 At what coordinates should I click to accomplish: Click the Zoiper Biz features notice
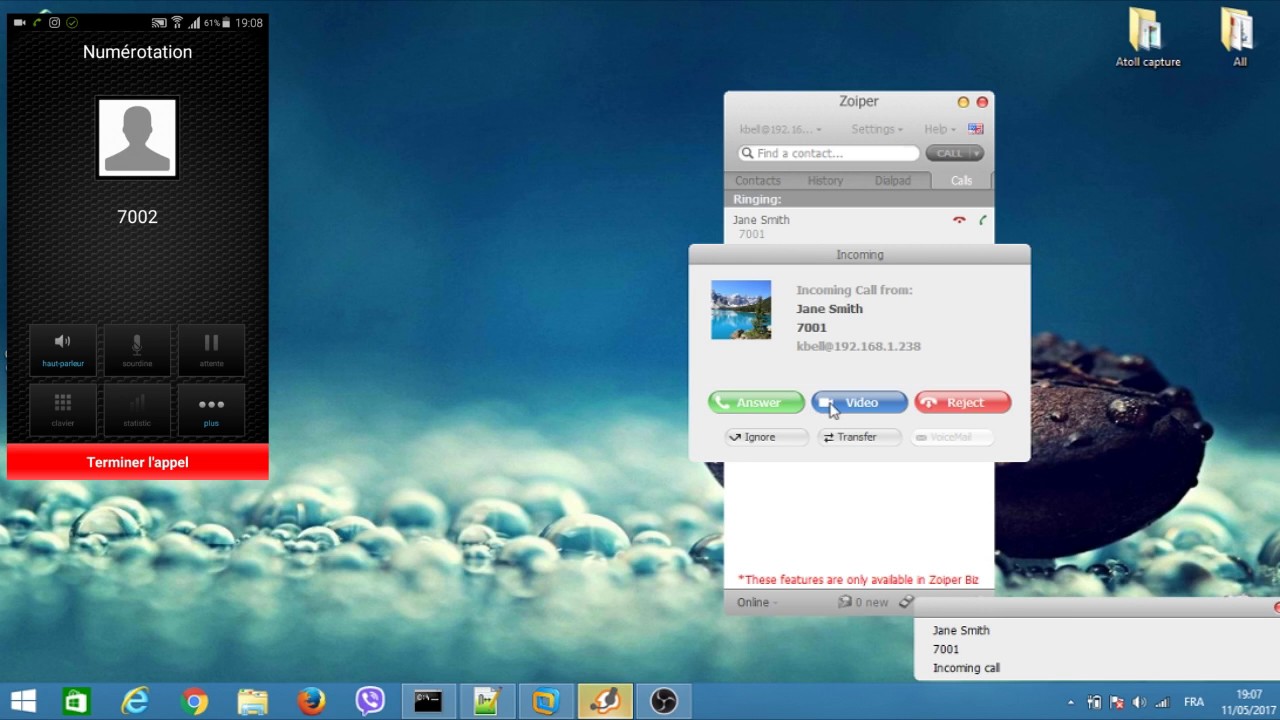click(x=858, y=579)
